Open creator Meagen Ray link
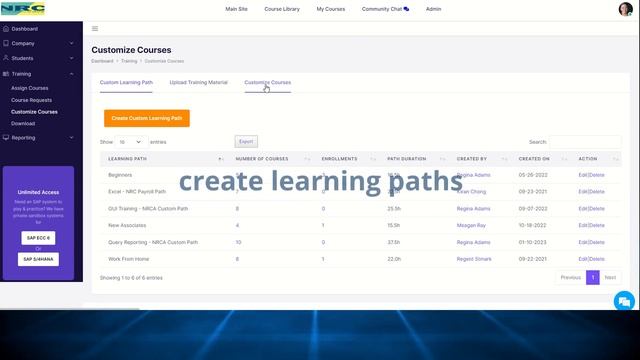The width and height of the screenshot is (640, 360). 471,225
